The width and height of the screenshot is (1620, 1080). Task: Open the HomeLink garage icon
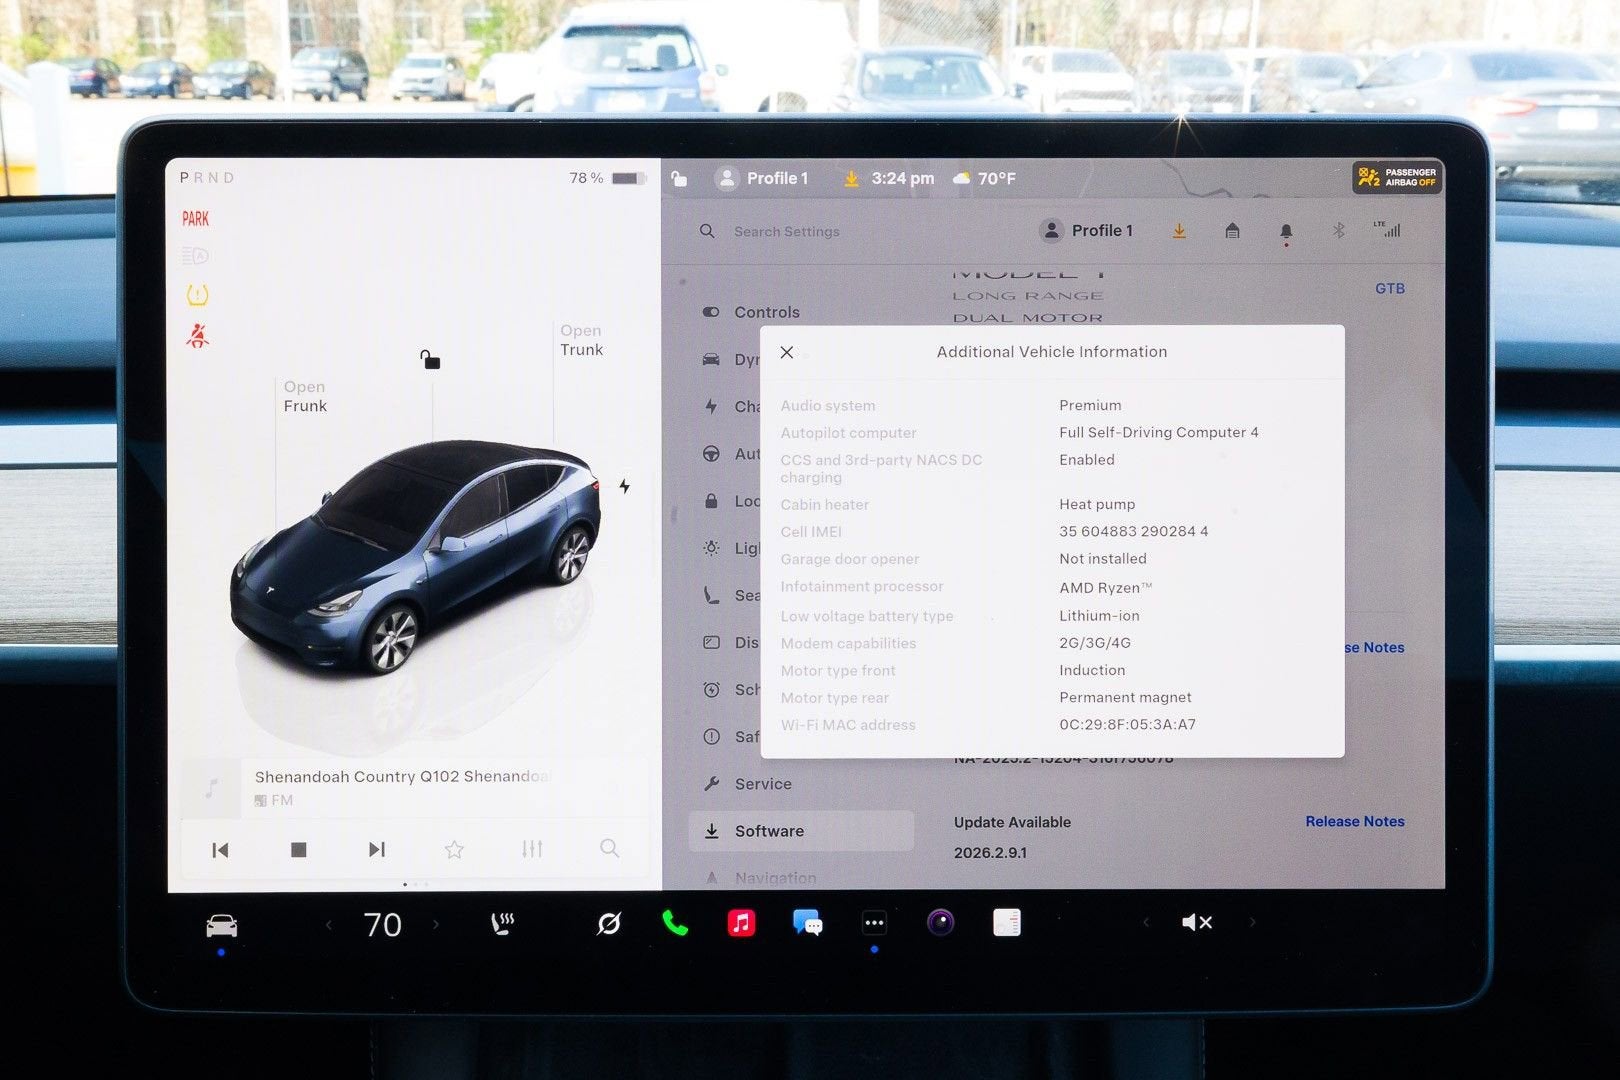tap(1232, 231)
